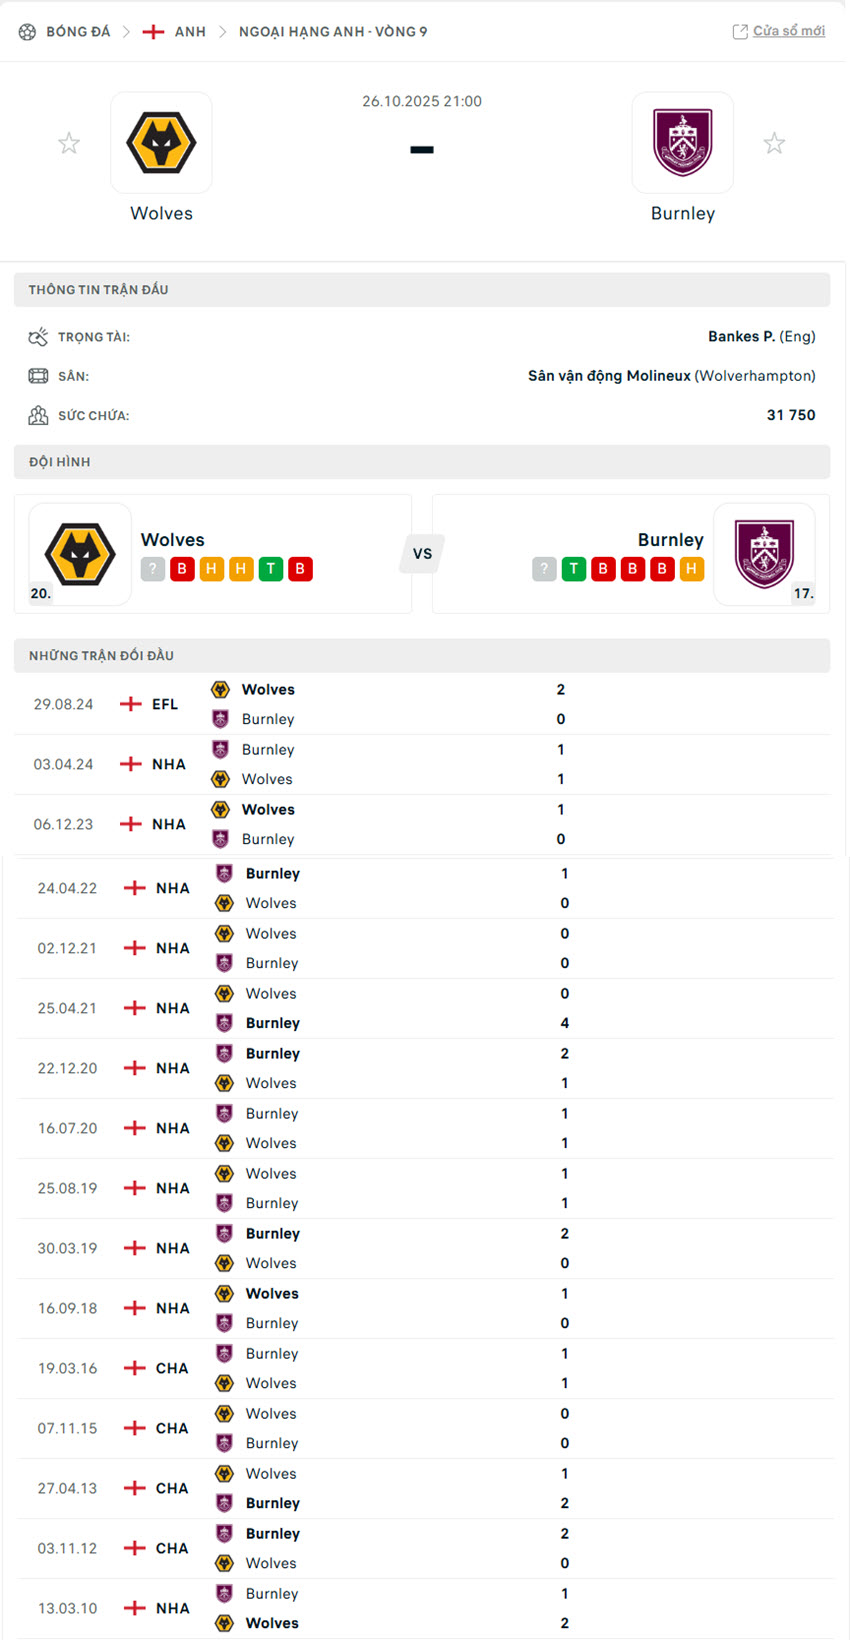
Task: Click the large Wolves club crest
Action: coord(161,142)
